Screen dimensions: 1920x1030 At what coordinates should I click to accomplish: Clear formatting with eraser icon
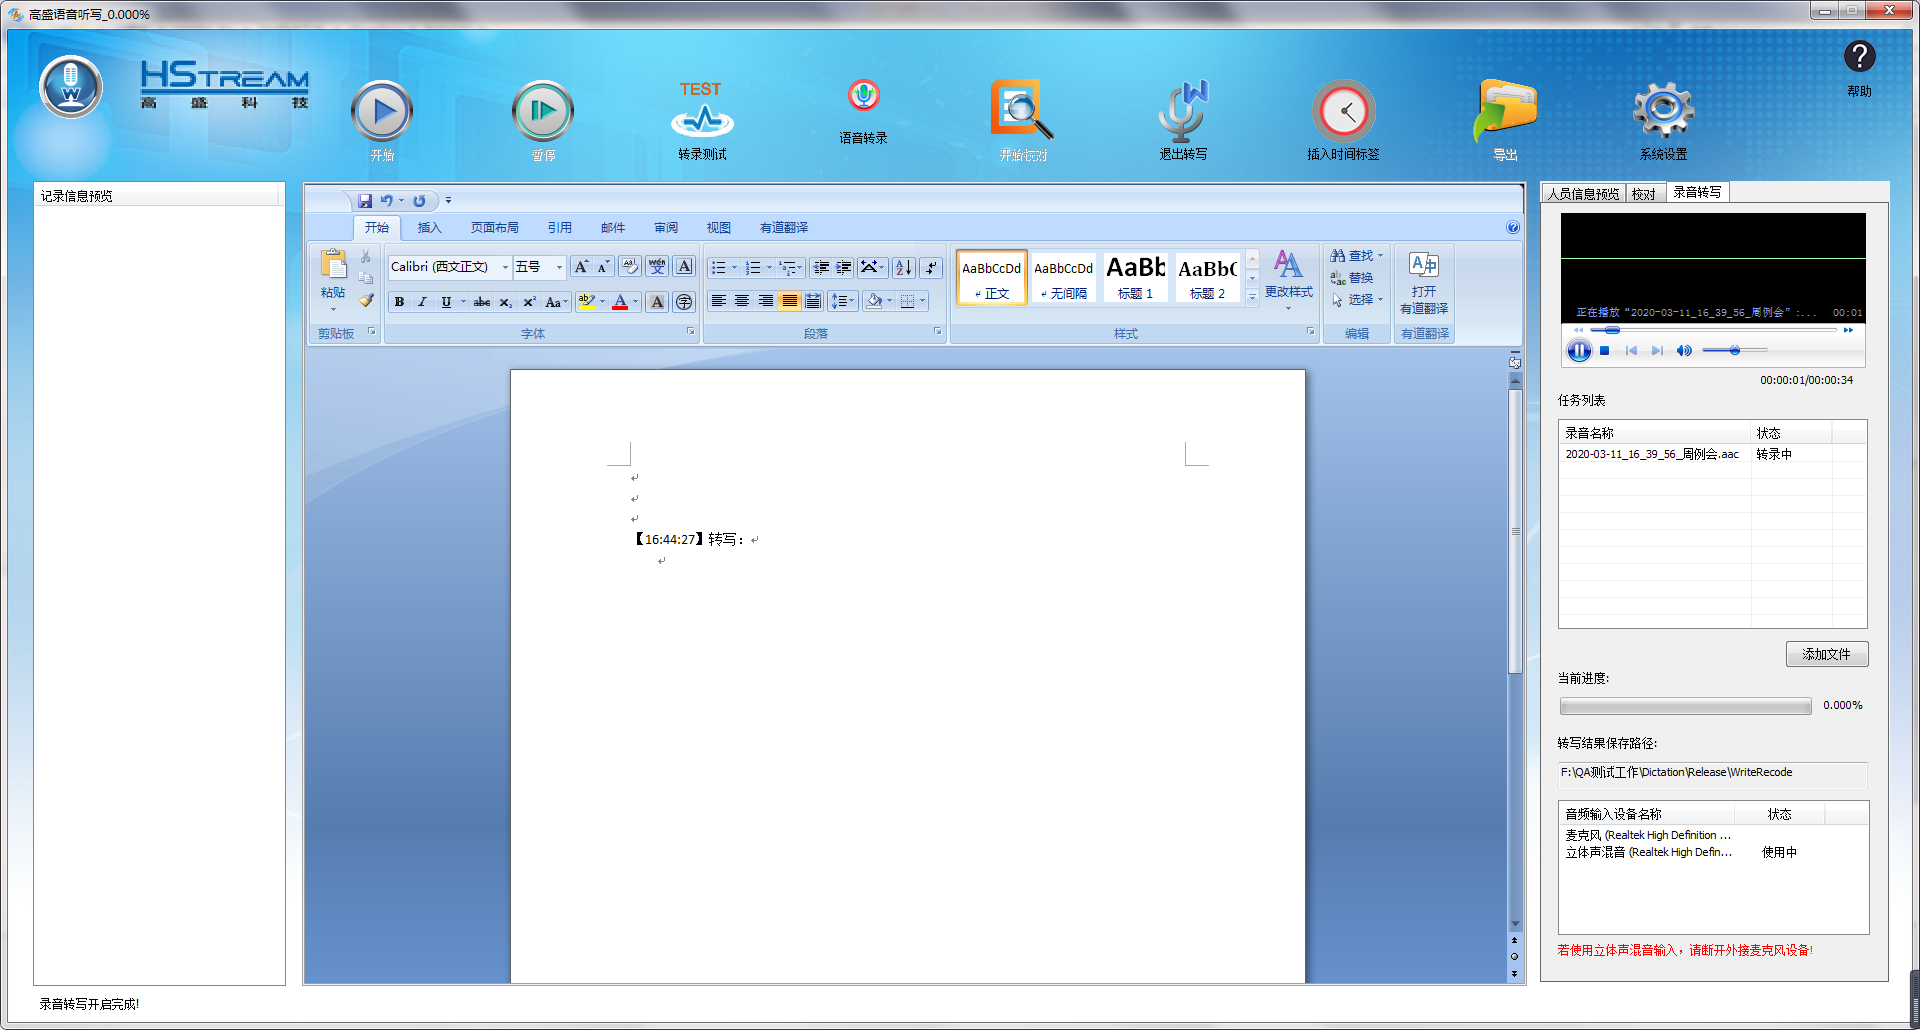pos(630,267)
